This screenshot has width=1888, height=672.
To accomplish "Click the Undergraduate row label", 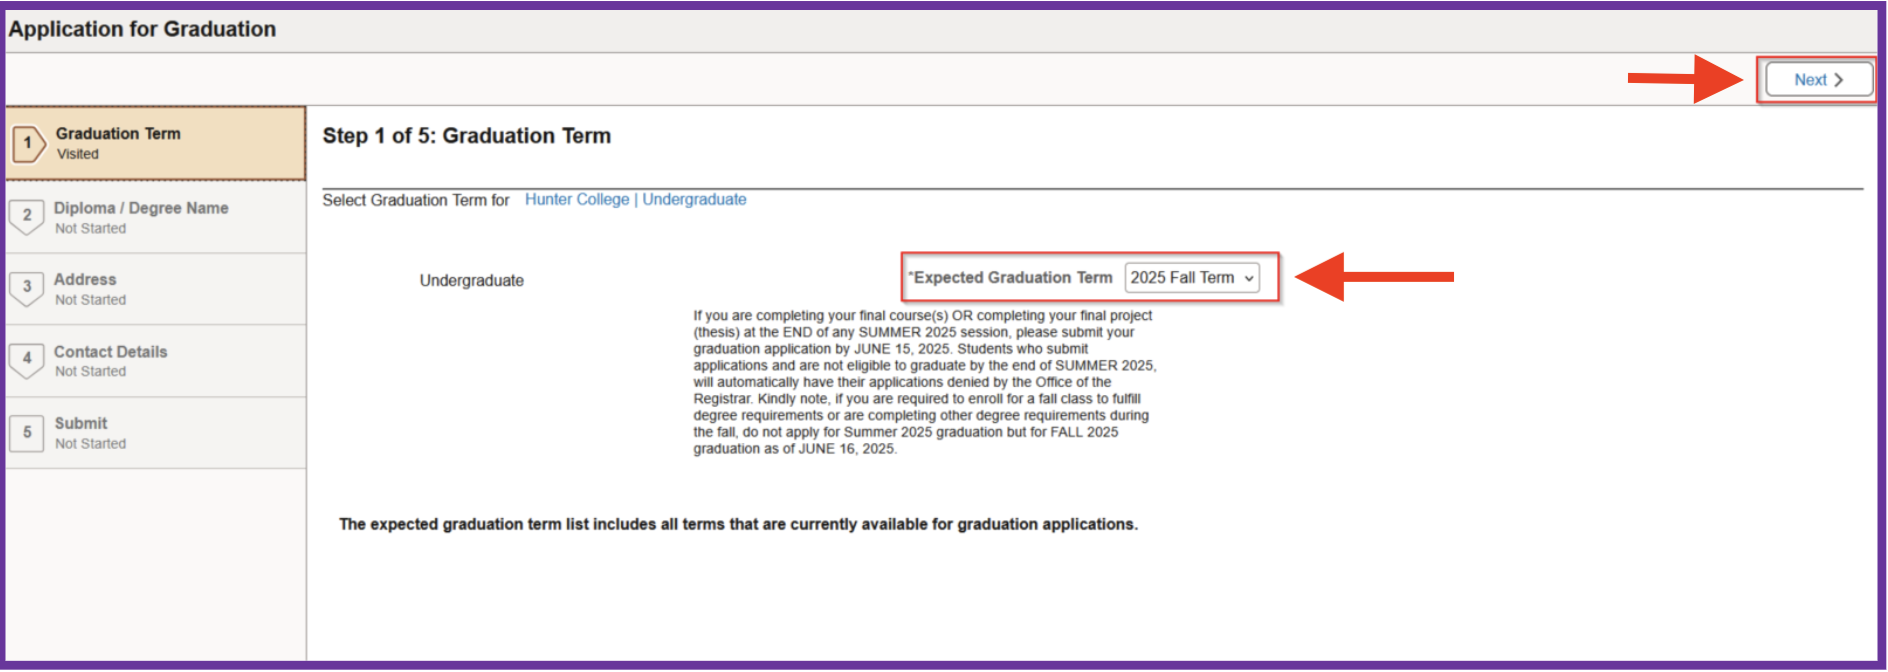I will point(471,281).
